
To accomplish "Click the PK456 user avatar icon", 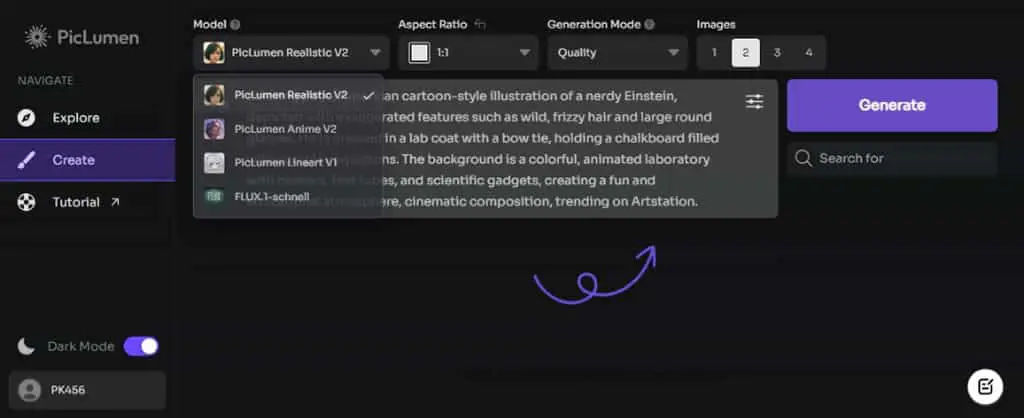I will tap(29, 391).
